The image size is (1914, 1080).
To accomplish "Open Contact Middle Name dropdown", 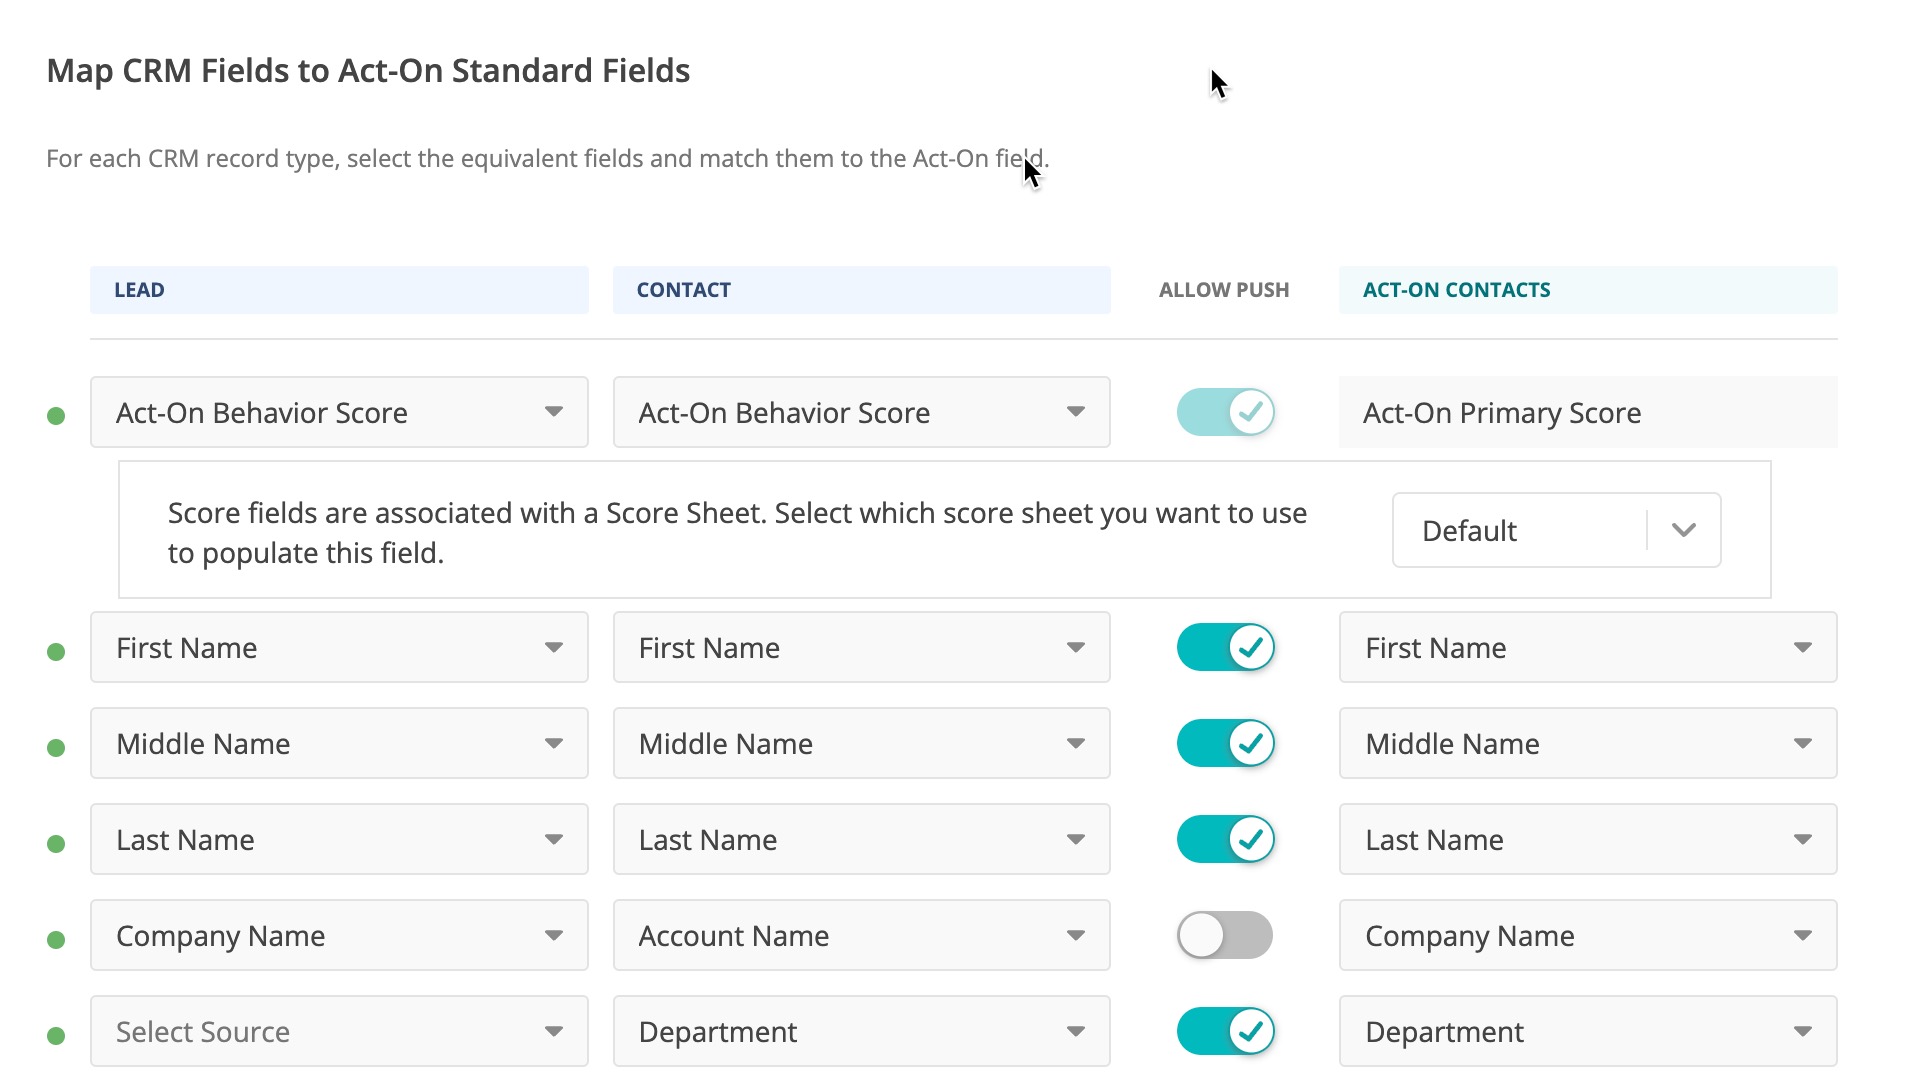I will [x=861, y=744].
